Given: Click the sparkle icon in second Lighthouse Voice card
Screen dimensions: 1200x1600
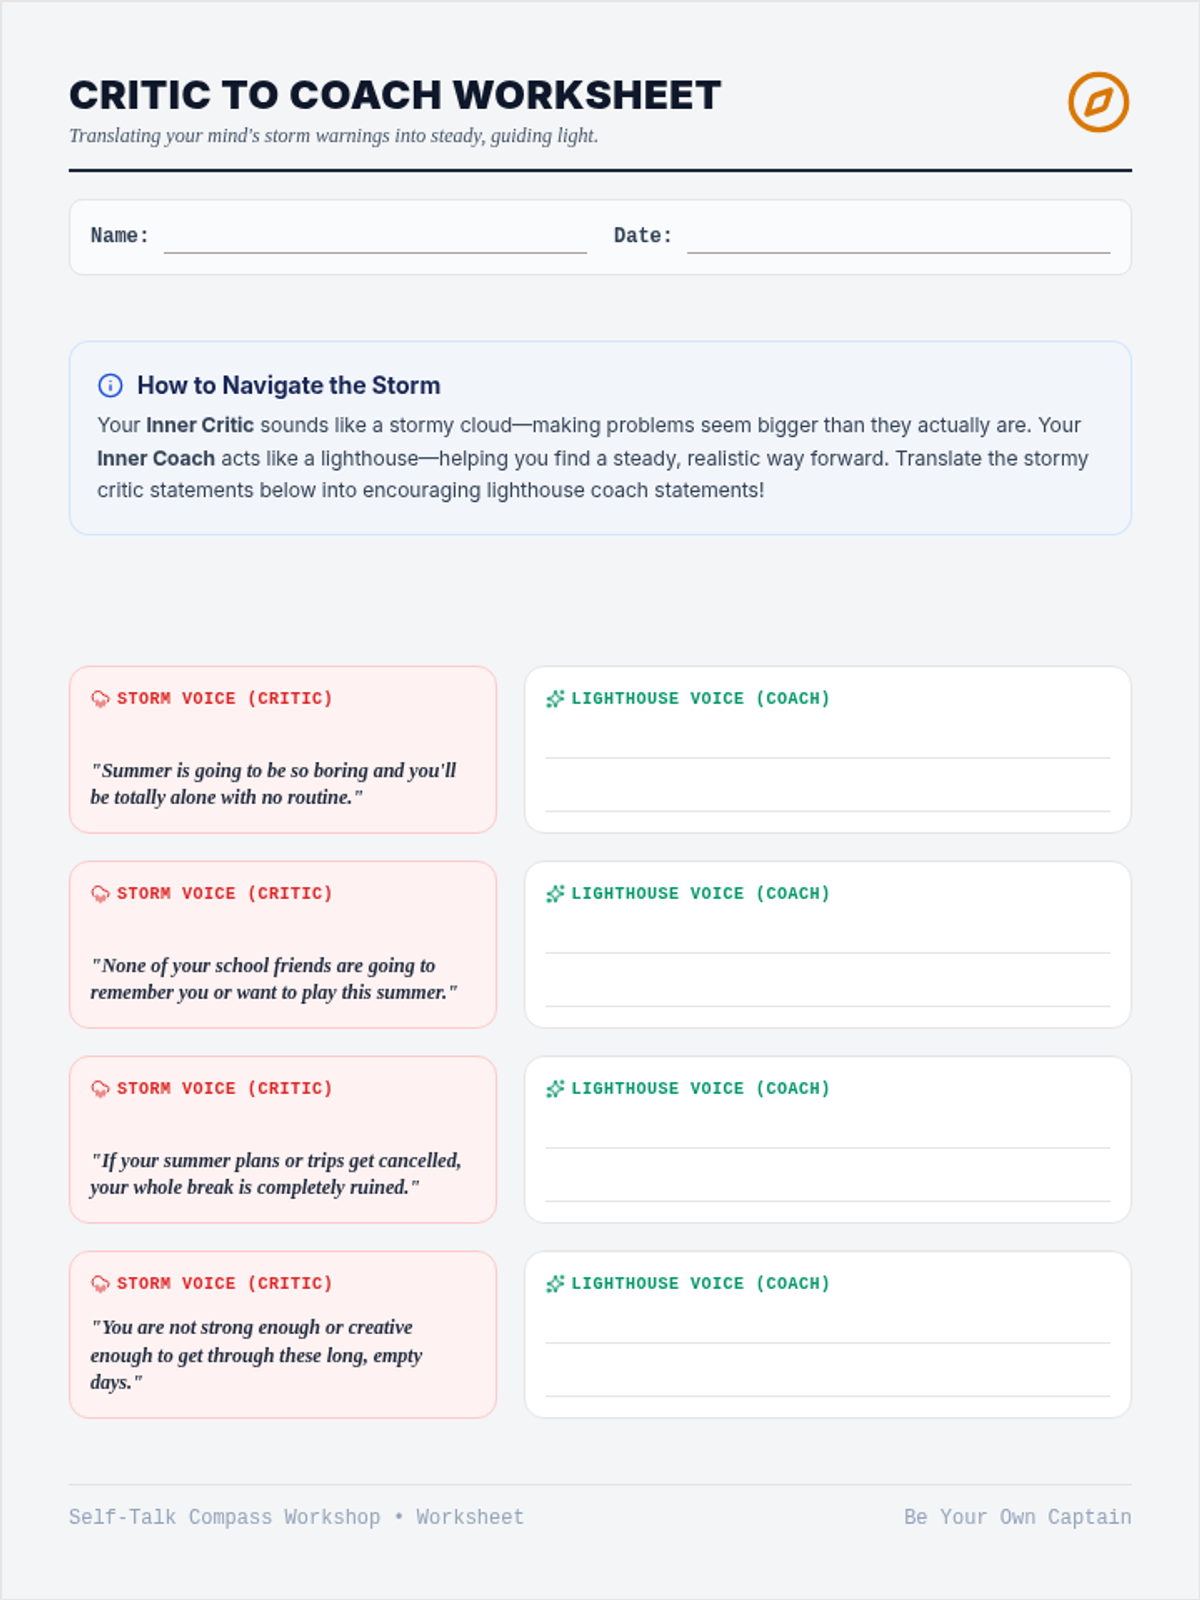Looking at the screenshot, I should pyautogui.click(x=555, y=894).
